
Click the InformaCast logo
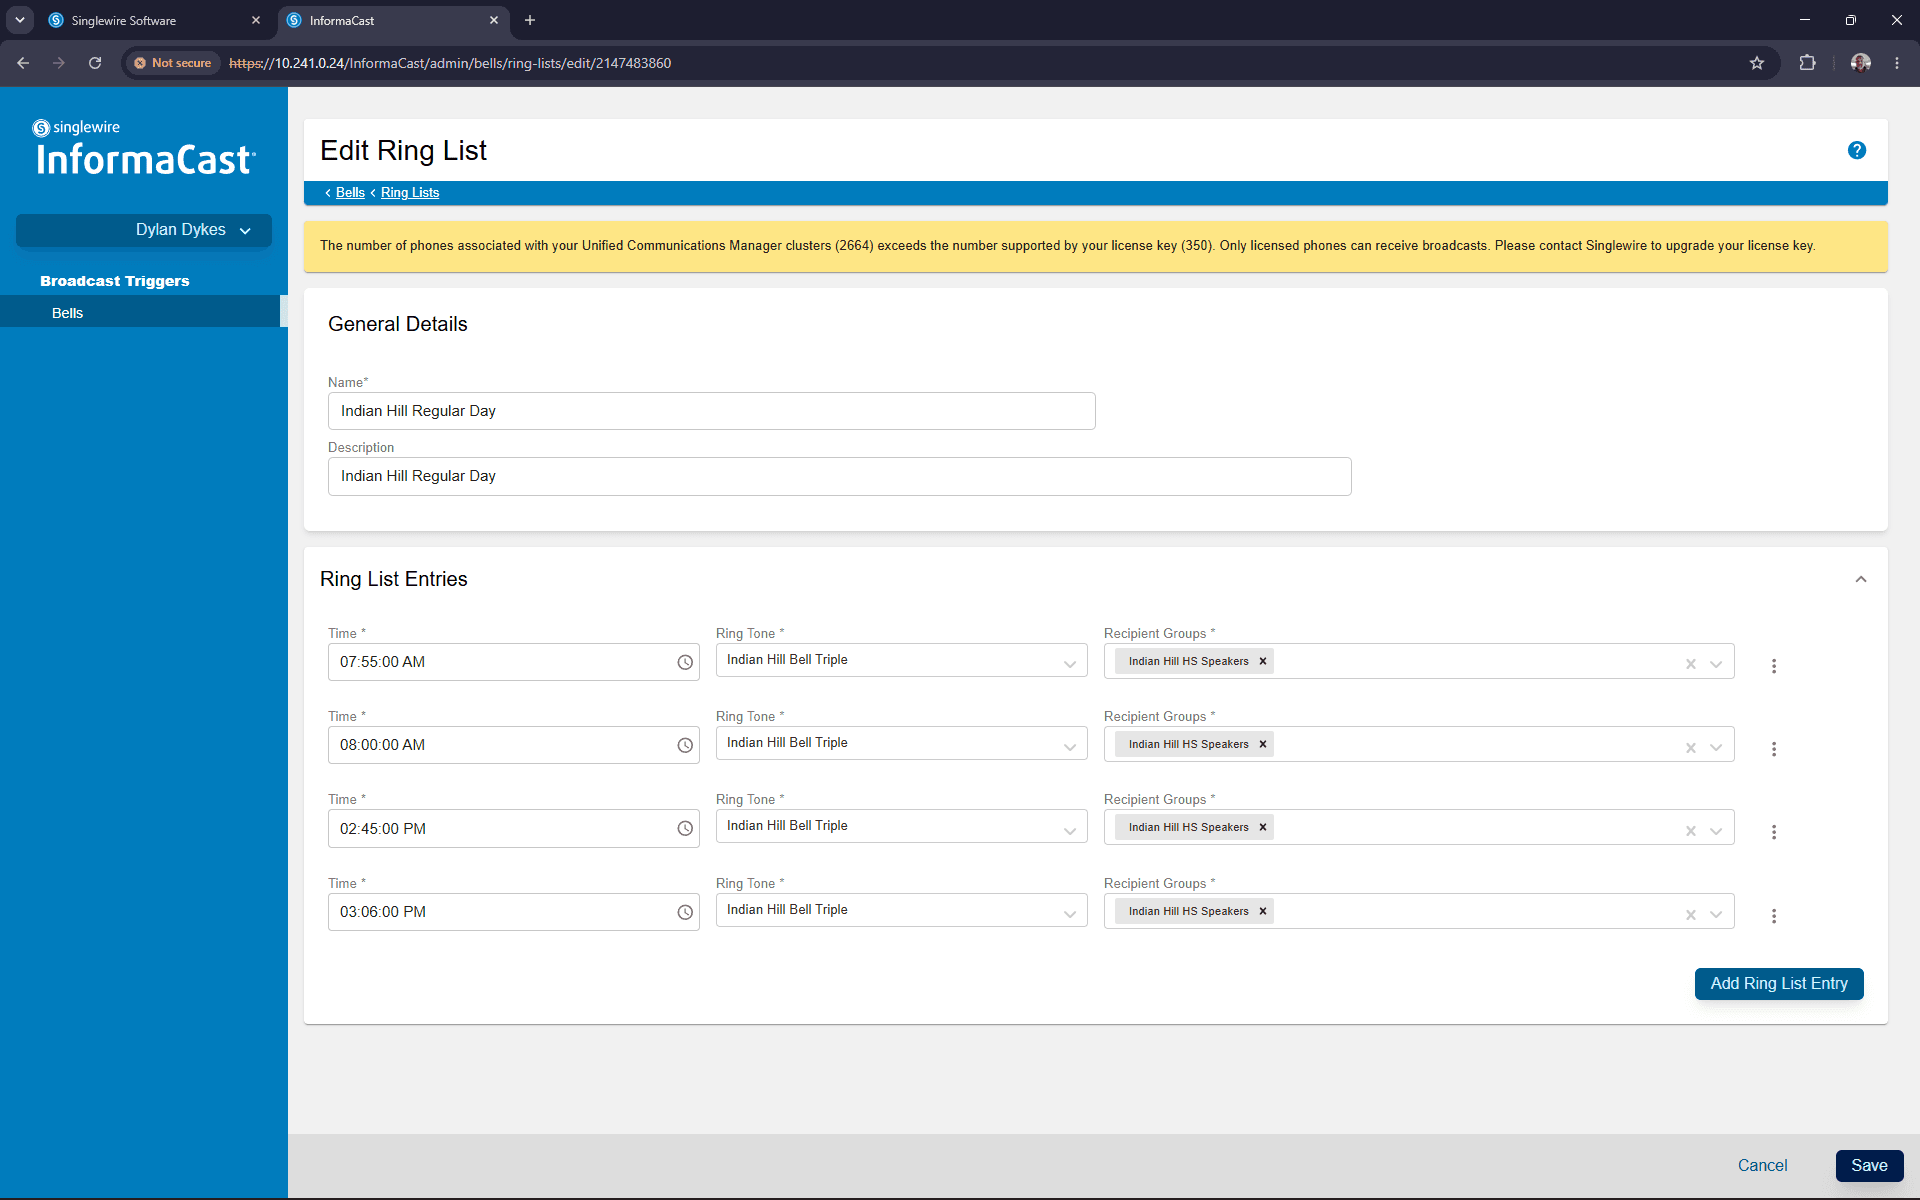144,148
